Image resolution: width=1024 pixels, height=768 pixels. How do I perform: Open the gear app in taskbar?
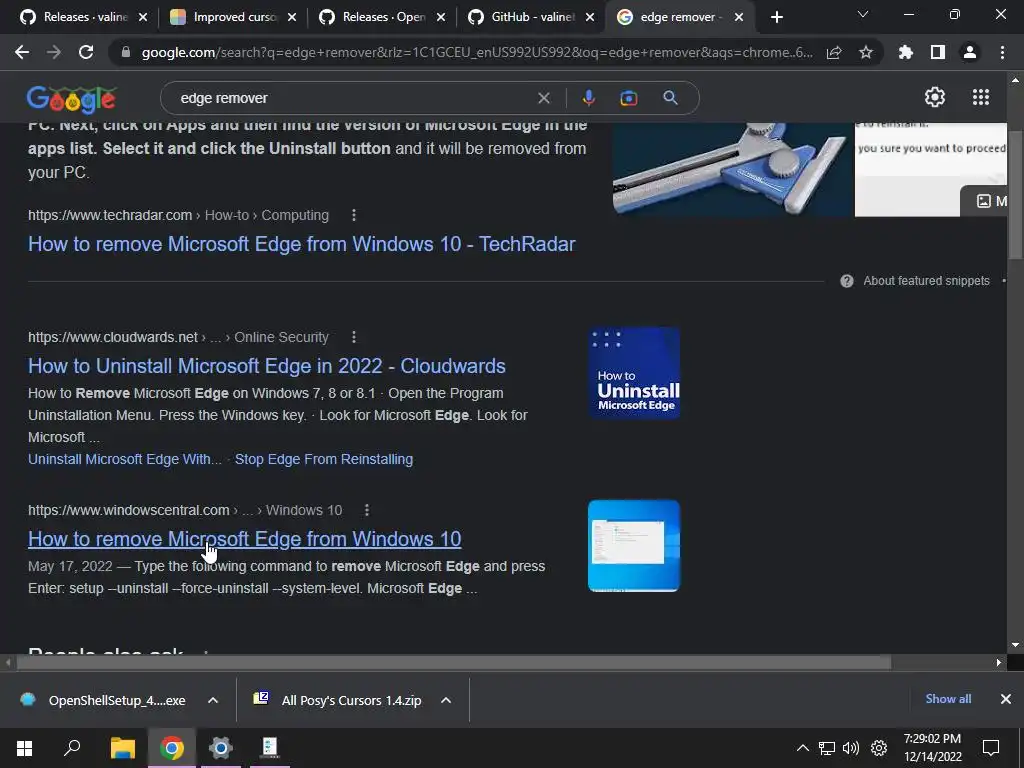pos(221,748)
